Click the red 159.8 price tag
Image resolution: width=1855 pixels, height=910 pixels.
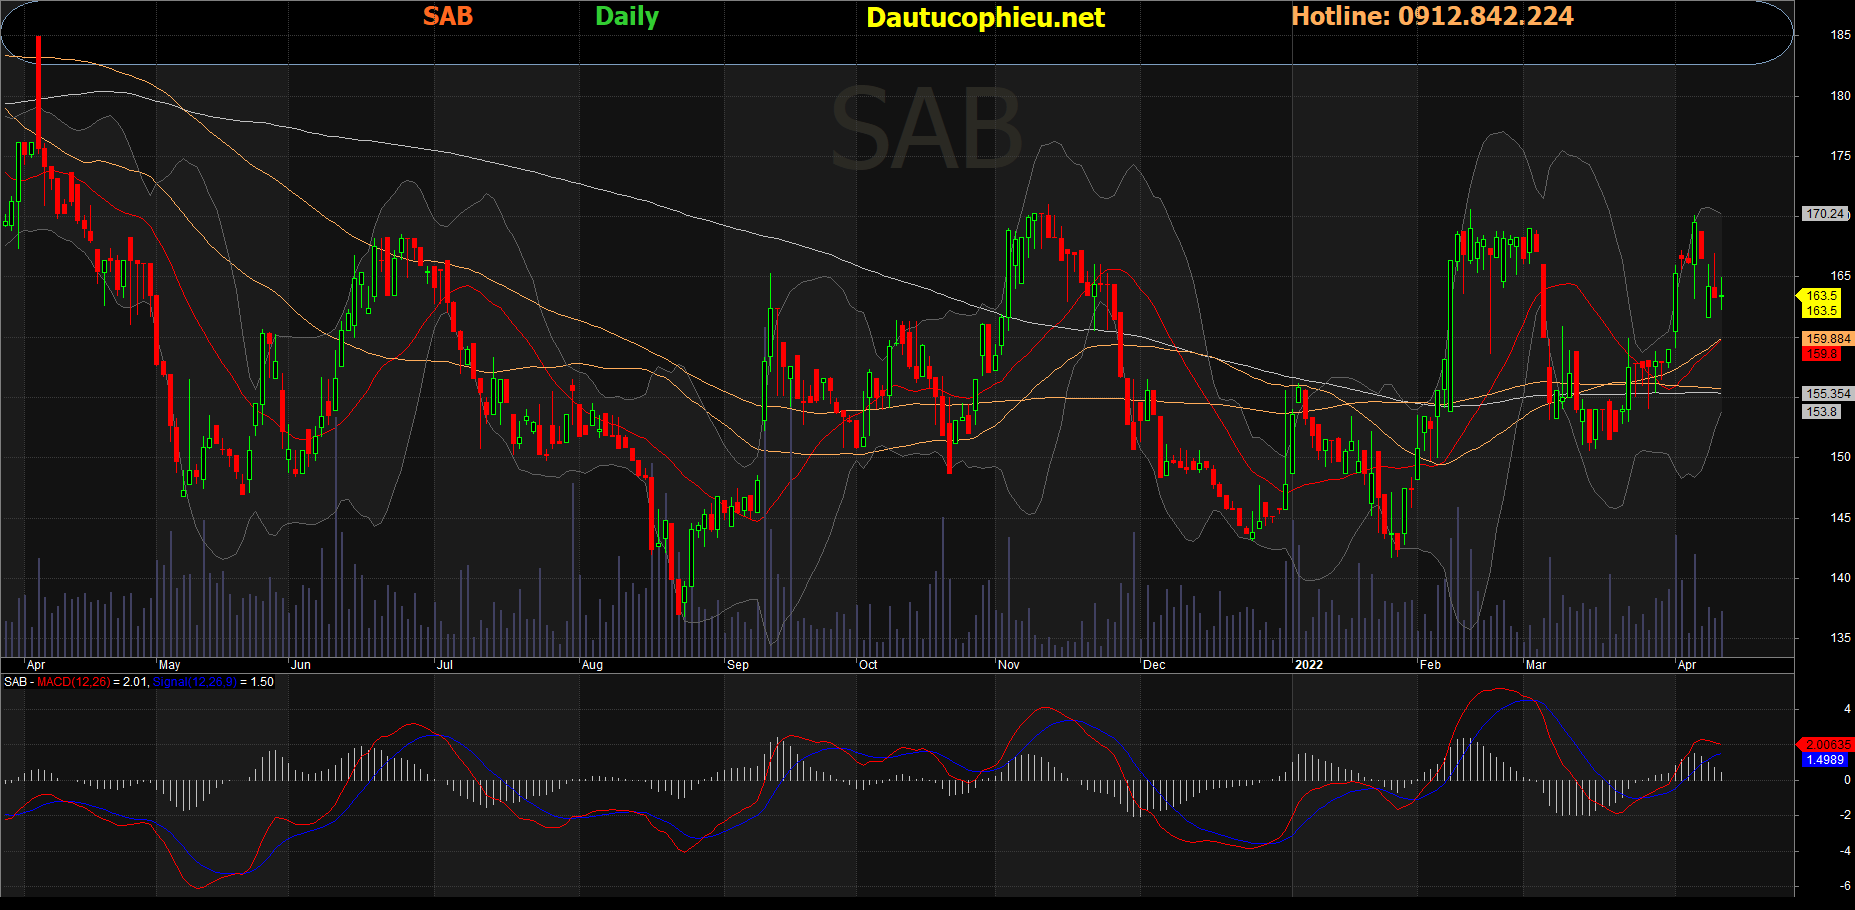[x=1822, y=354]
